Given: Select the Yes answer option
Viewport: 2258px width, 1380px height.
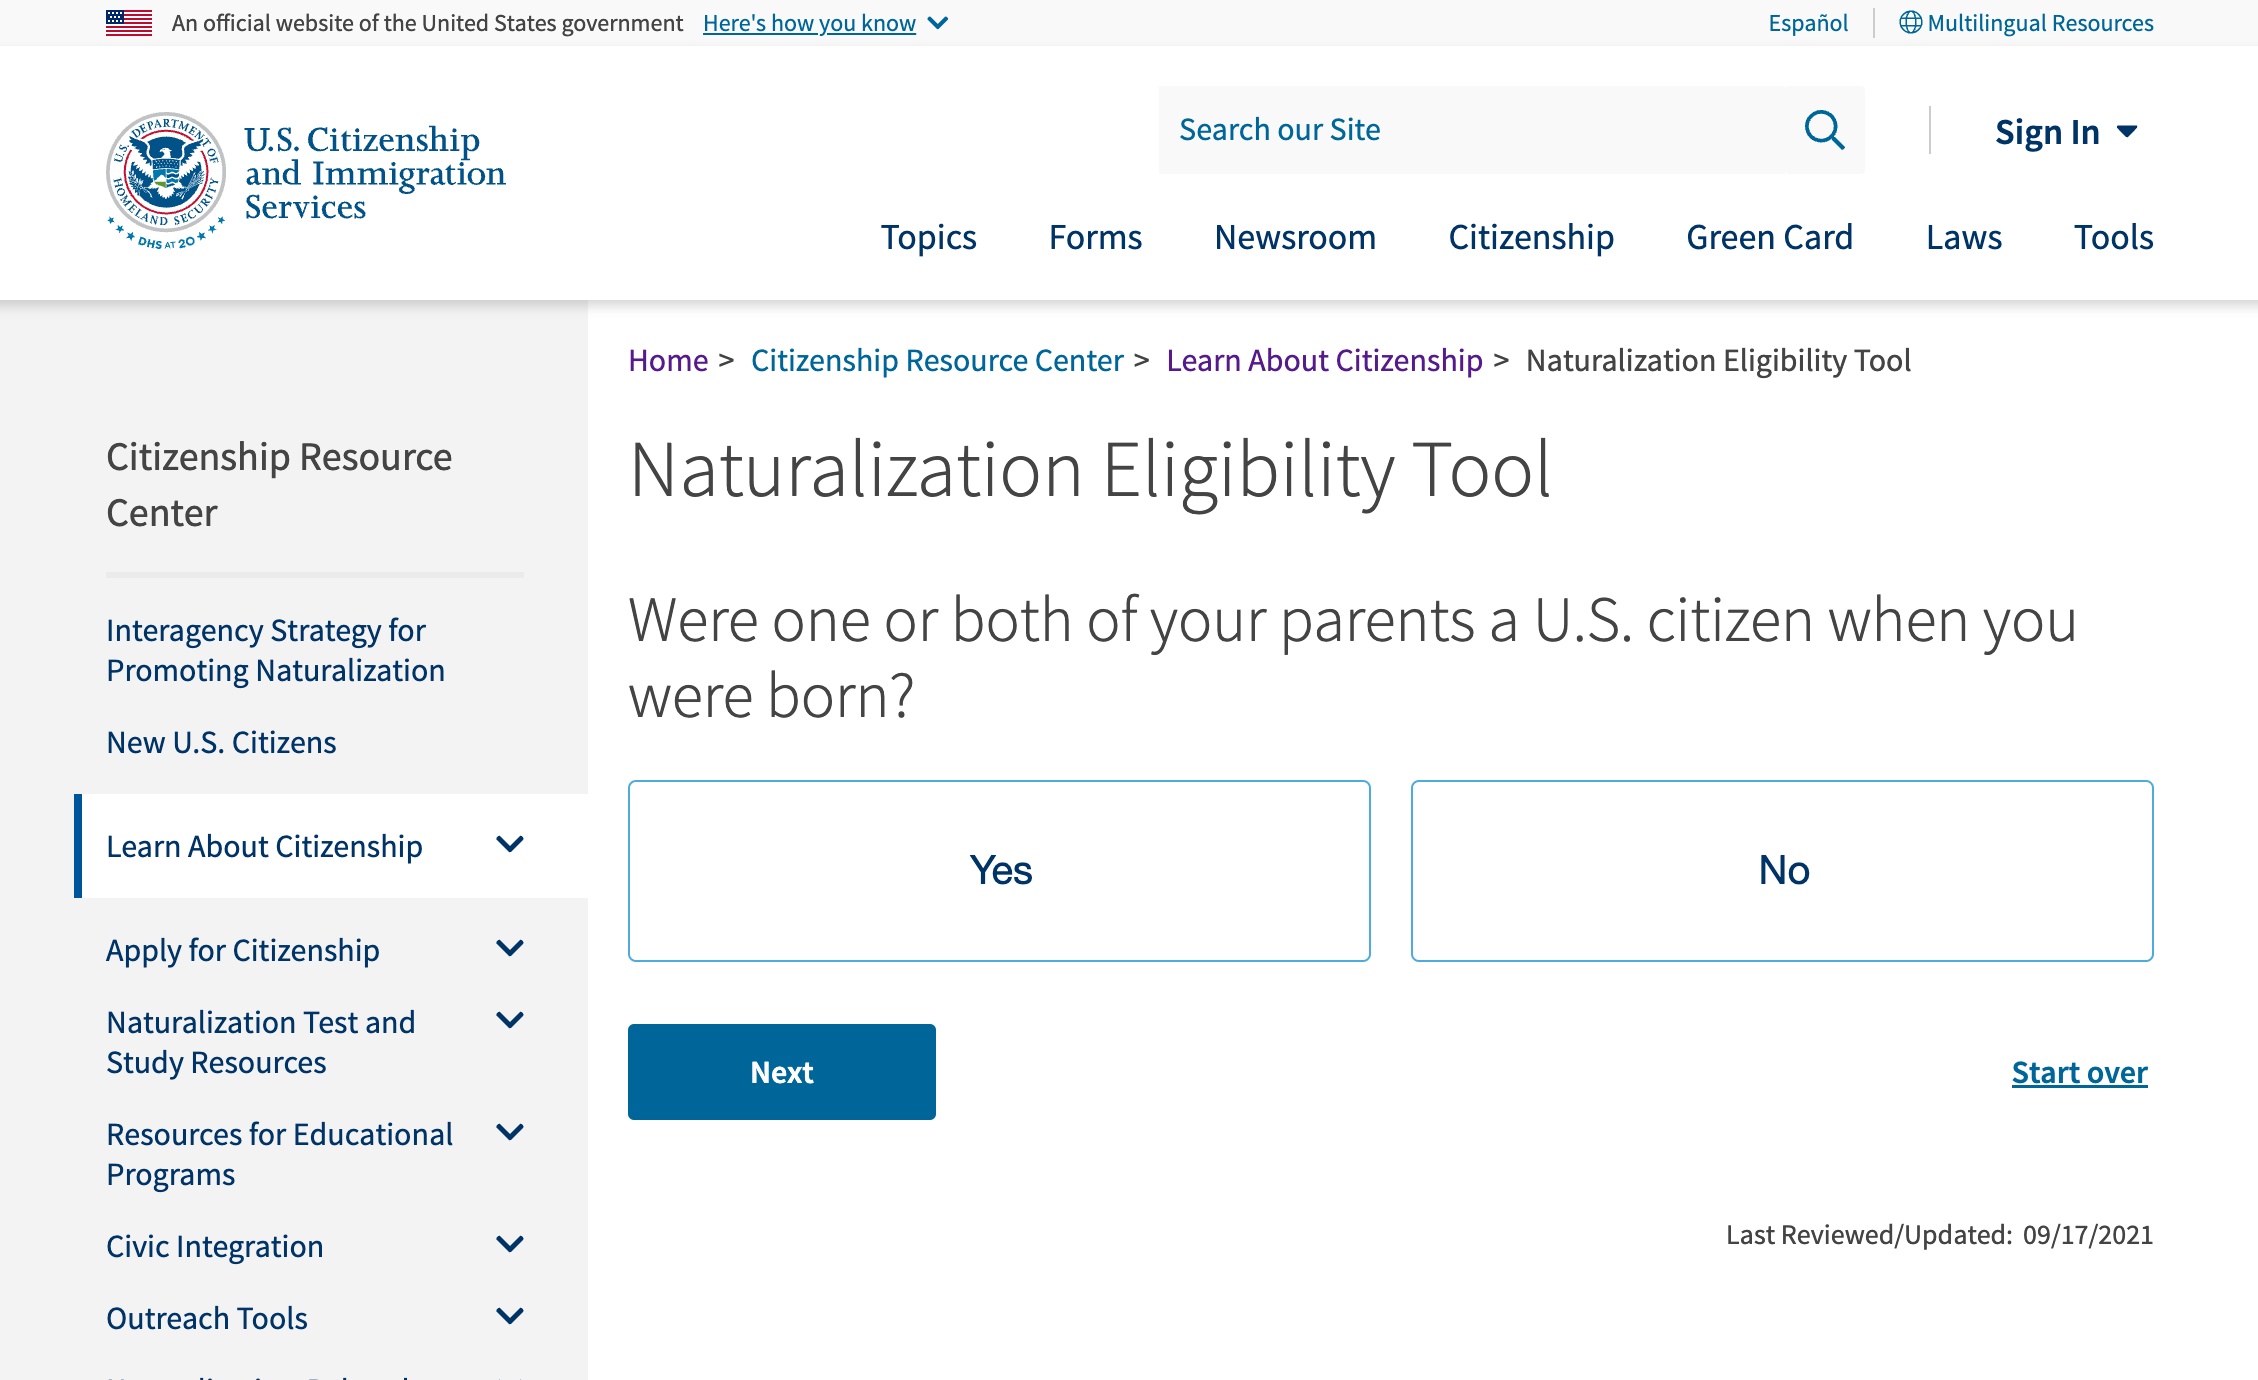Looking at the screenshot, I should [x=999, y=870].
